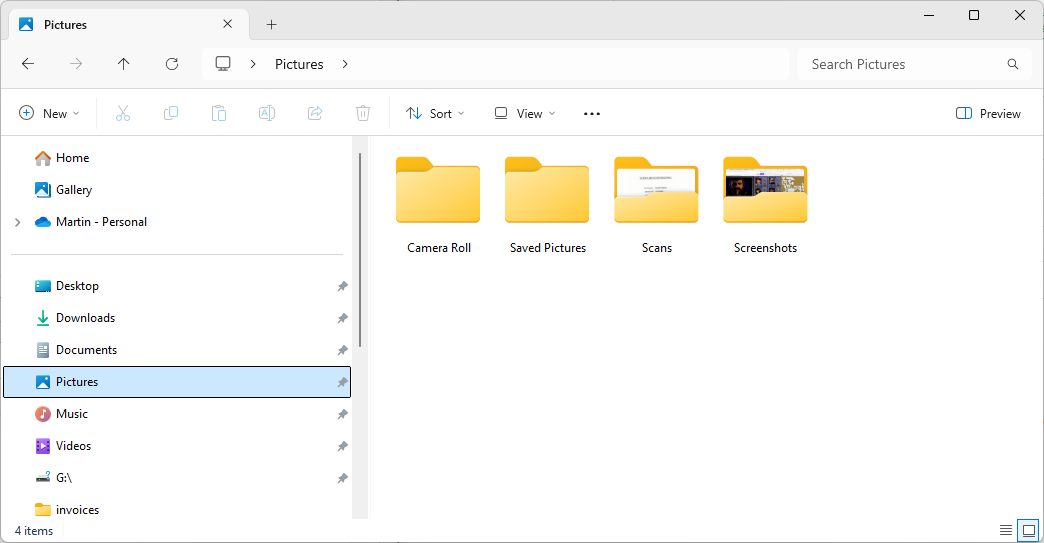Open the View dropdown
This screenshot has height=543, width=1044.
(x=525, y=114)
